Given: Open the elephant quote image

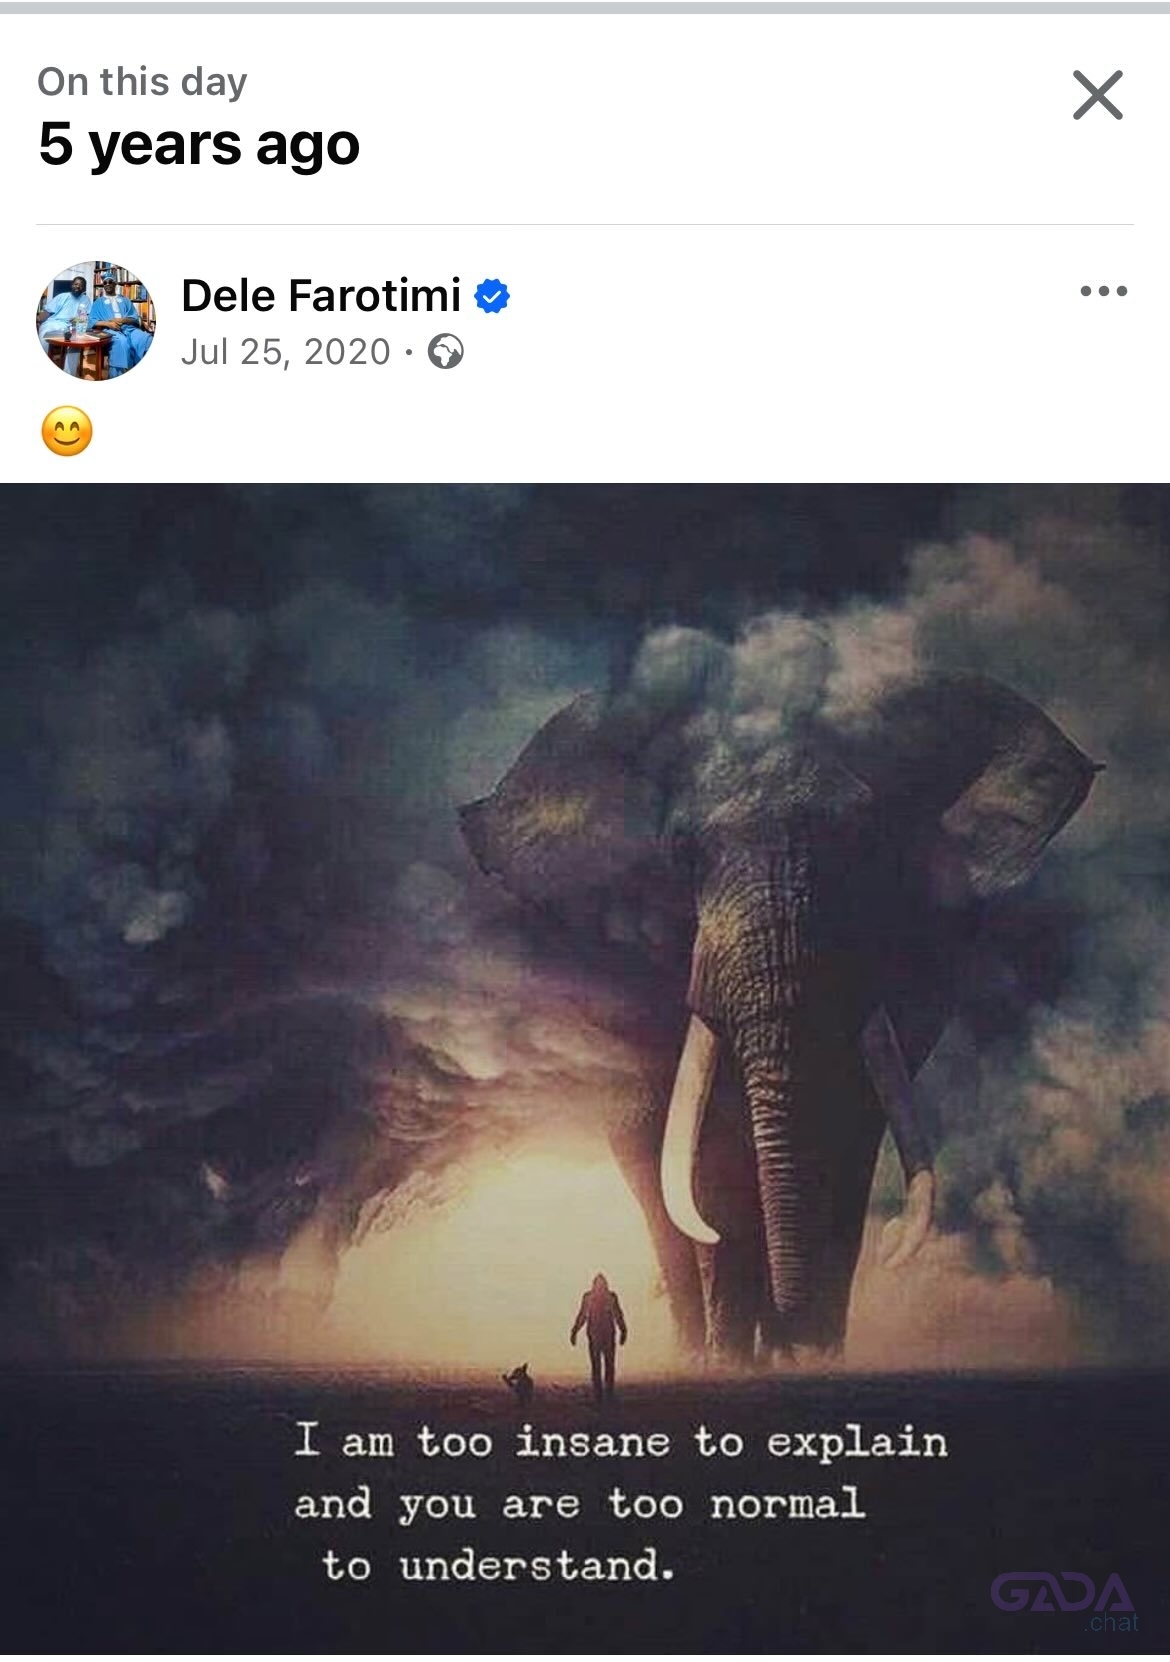Looking at the screenshot, I should 585,1068.
